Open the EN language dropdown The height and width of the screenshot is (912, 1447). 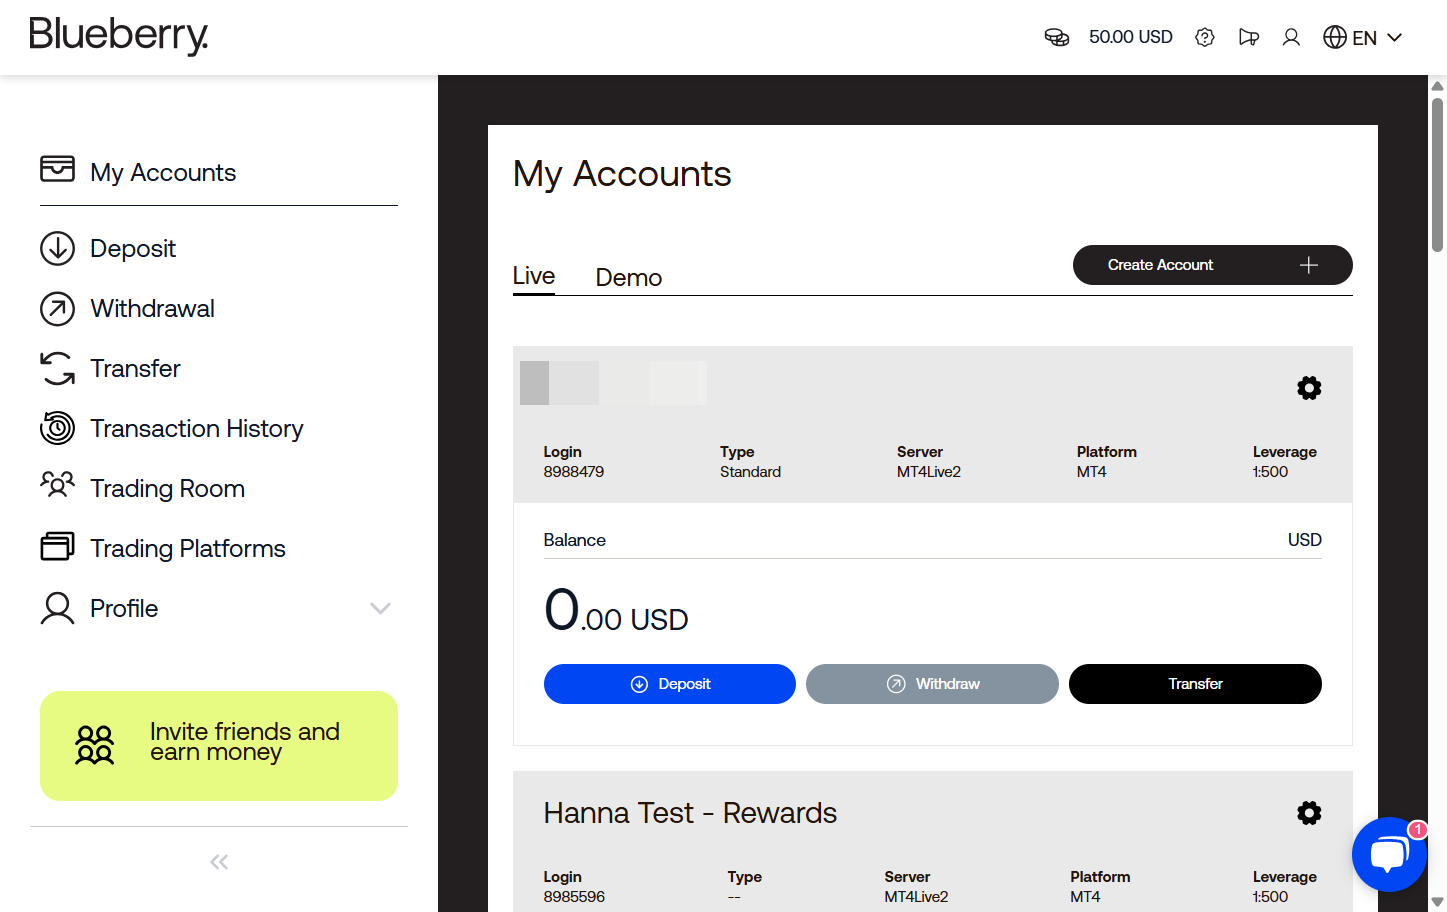tap(1363, 37)
